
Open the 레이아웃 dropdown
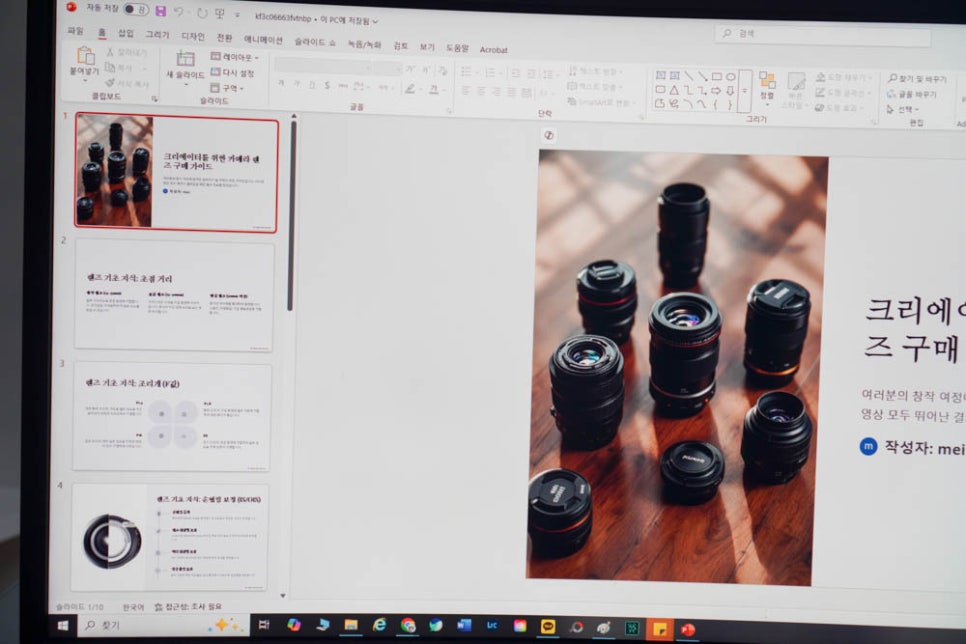click(235, 57)
